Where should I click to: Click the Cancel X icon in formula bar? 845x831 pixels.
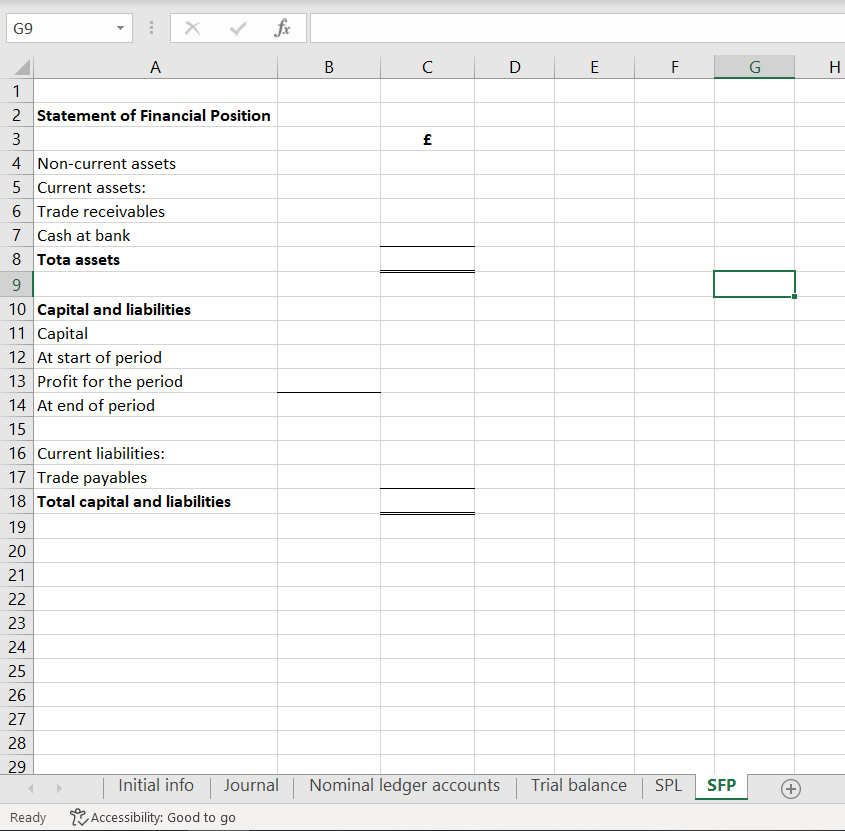pos(192,28)
